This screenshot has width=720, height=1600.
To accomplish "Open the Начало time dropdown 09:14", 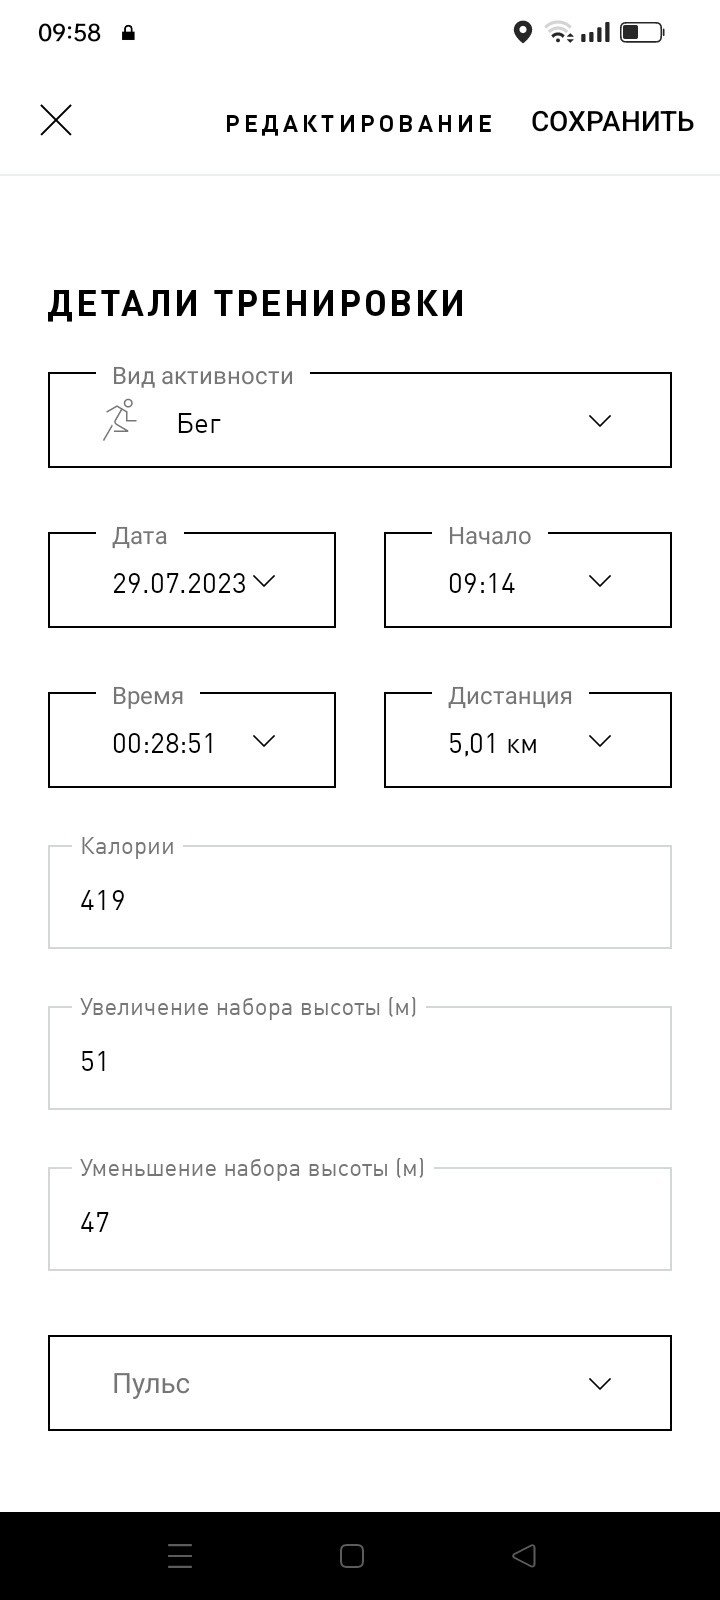I will [x=528, y=580].
